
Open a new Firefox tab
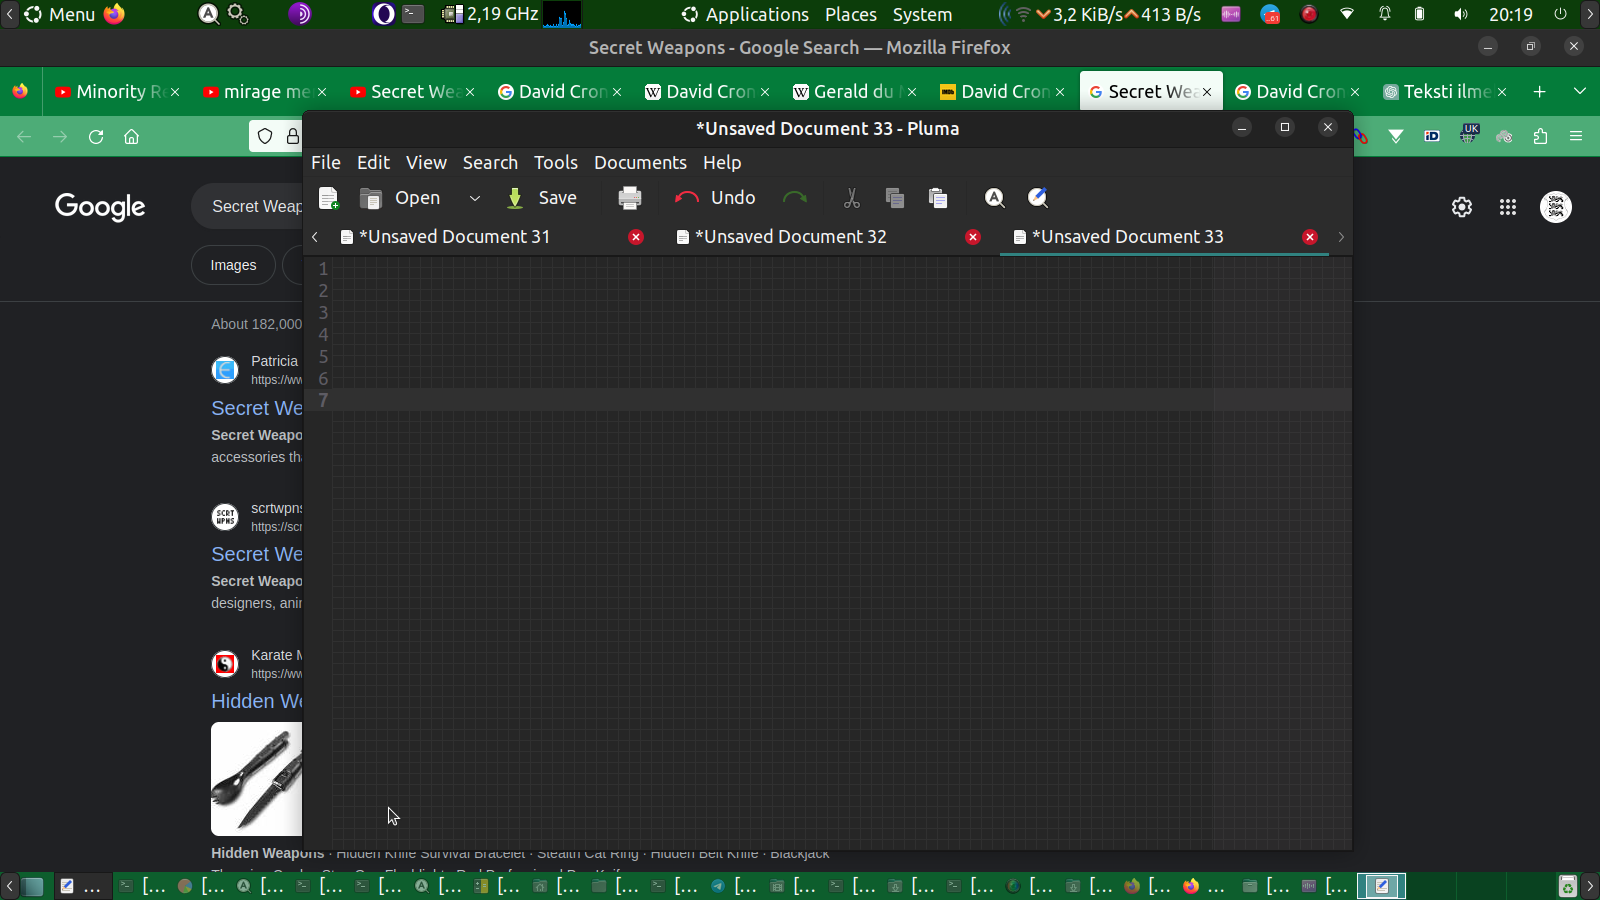(1540, 91)
